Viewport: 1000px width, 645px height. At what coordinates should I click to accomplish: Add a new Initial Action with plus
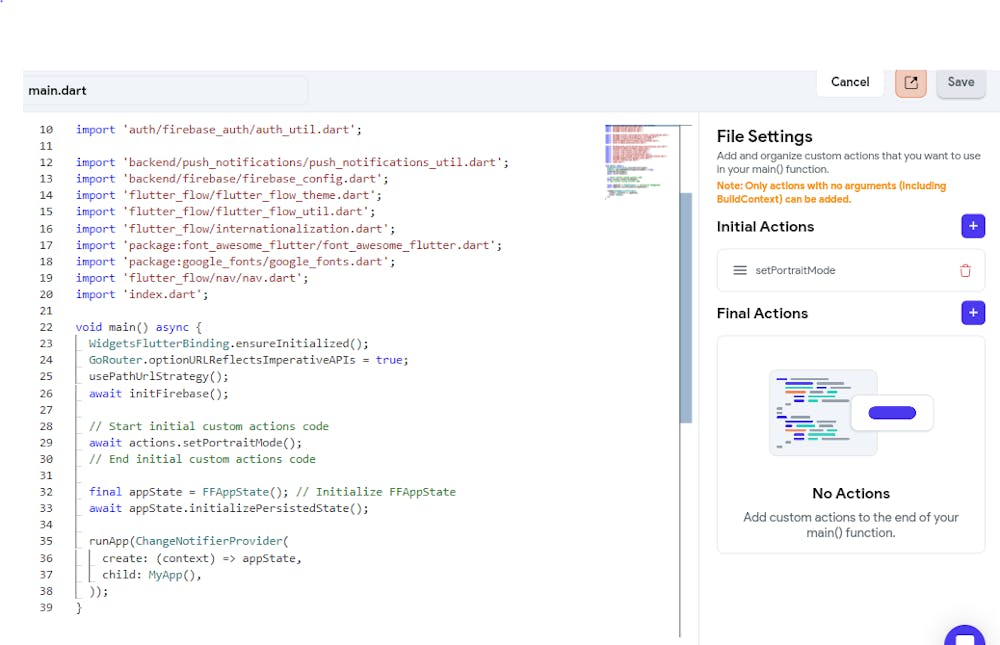pos(972,226)
